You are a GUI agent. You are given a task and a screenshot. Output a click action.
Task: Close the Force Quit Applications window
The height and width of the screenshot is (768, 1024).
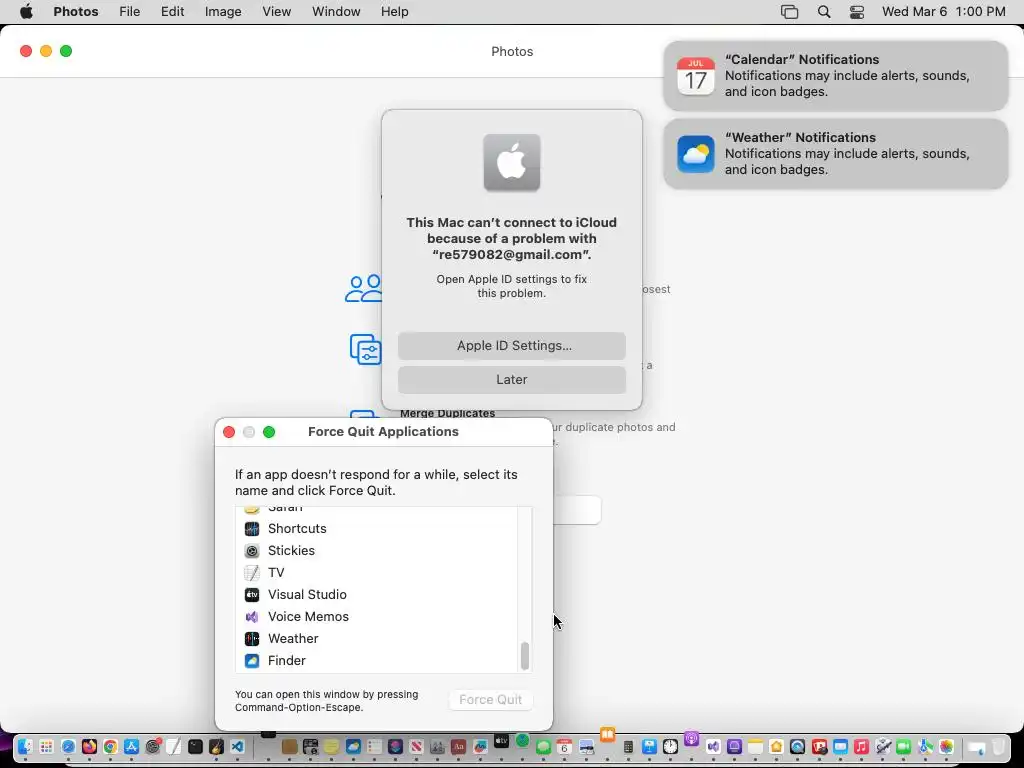tap(229, 432)
